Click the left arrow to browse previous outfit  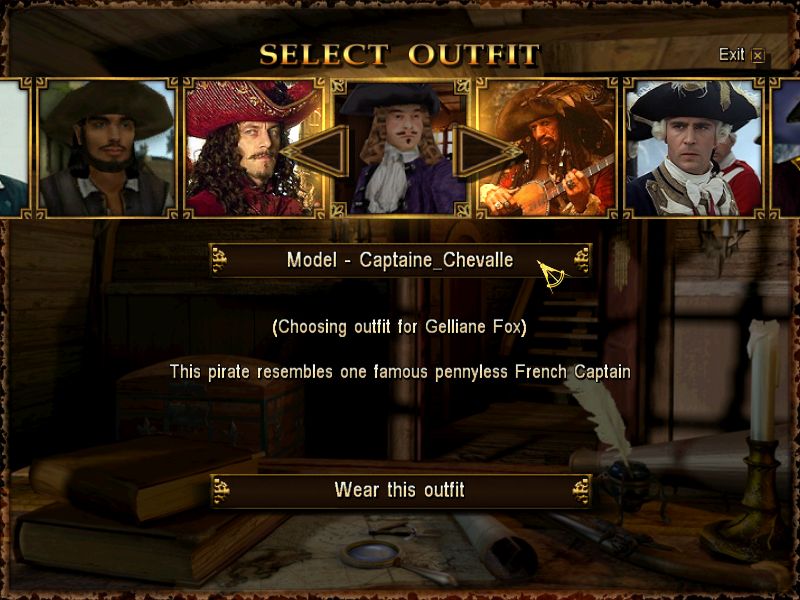pyautogui.click(x=316, y=151)
